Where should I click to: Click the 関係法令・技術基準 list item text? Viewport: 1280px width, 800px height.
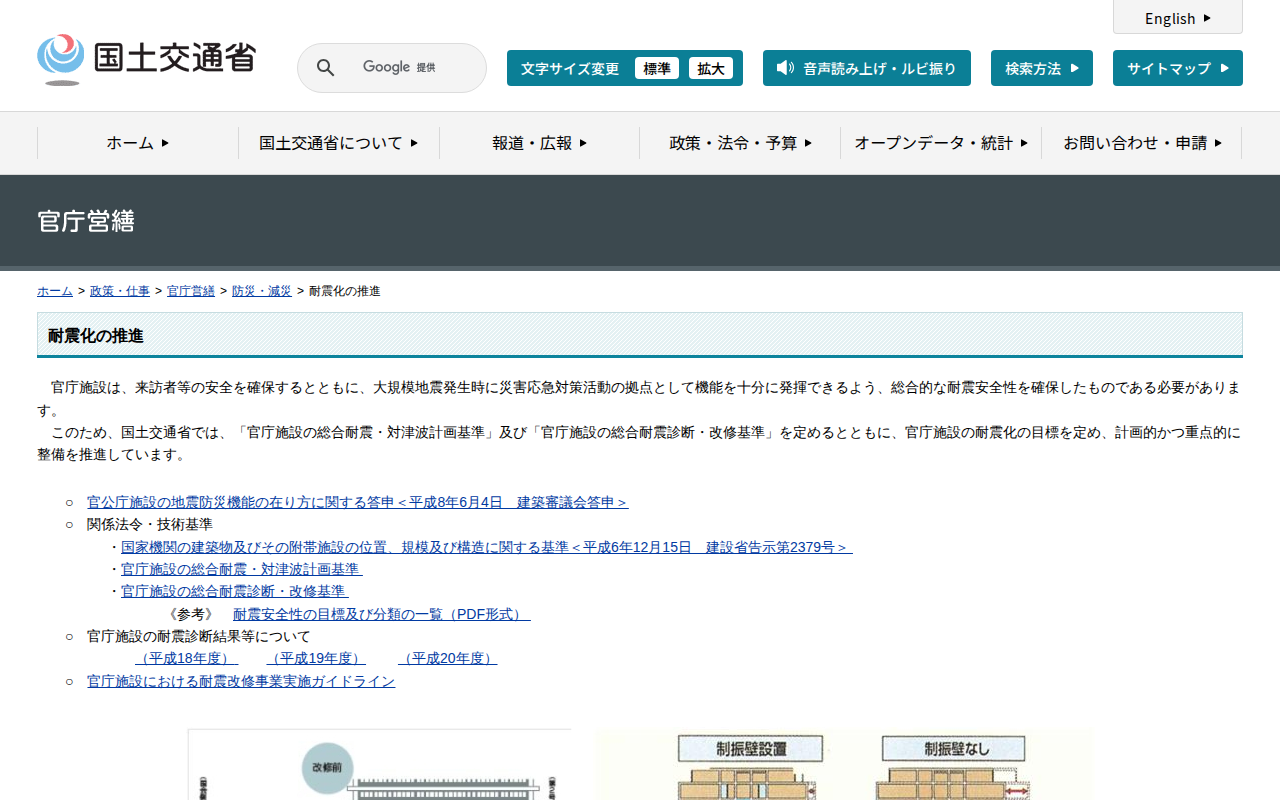point(150,524)
